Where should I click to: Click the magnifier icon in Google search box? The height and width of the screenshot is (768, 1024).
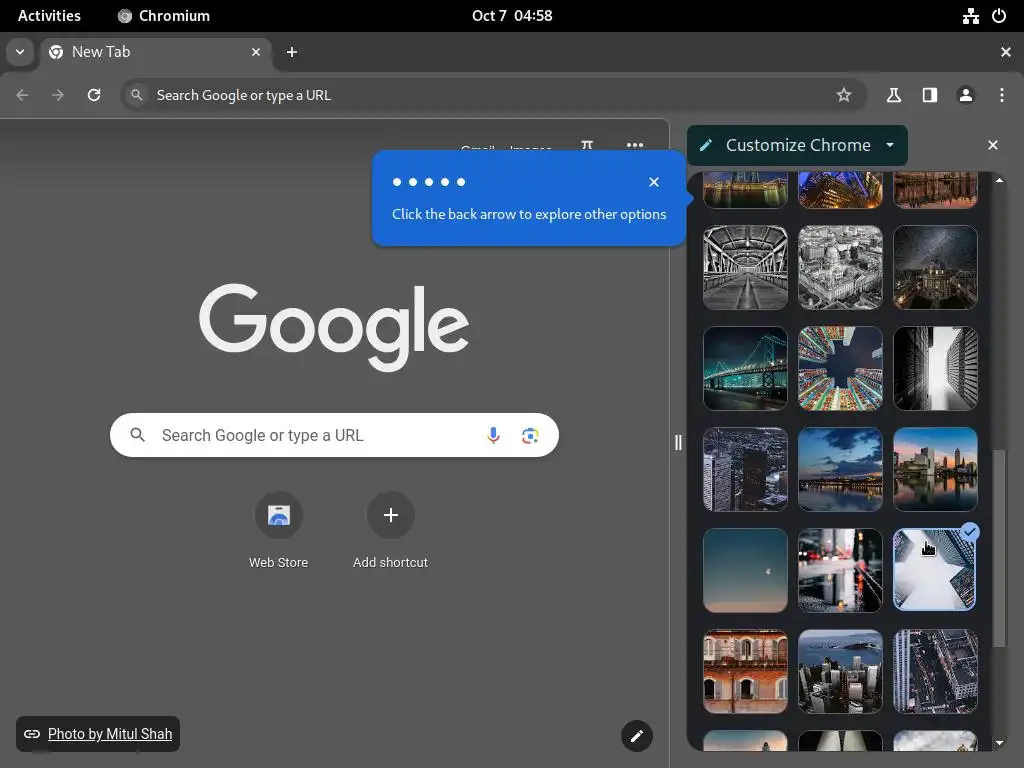point(137,435)
